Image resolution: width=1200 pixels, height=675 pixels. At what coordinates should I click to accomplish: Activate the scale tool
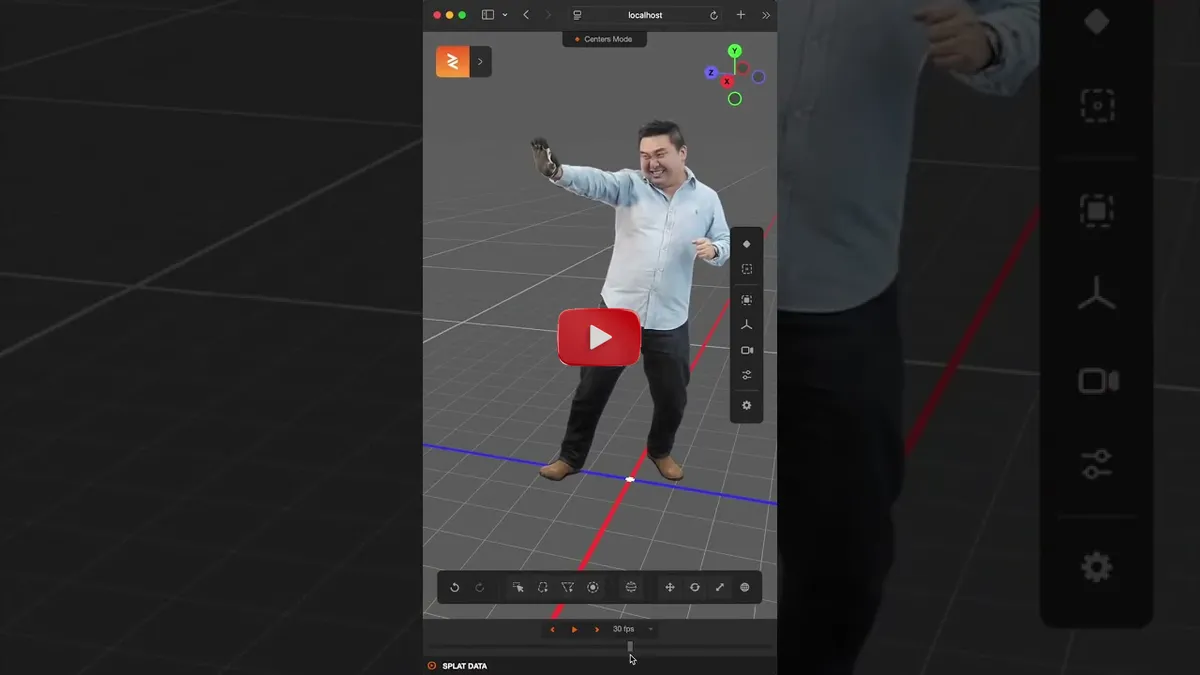(720, 587)
